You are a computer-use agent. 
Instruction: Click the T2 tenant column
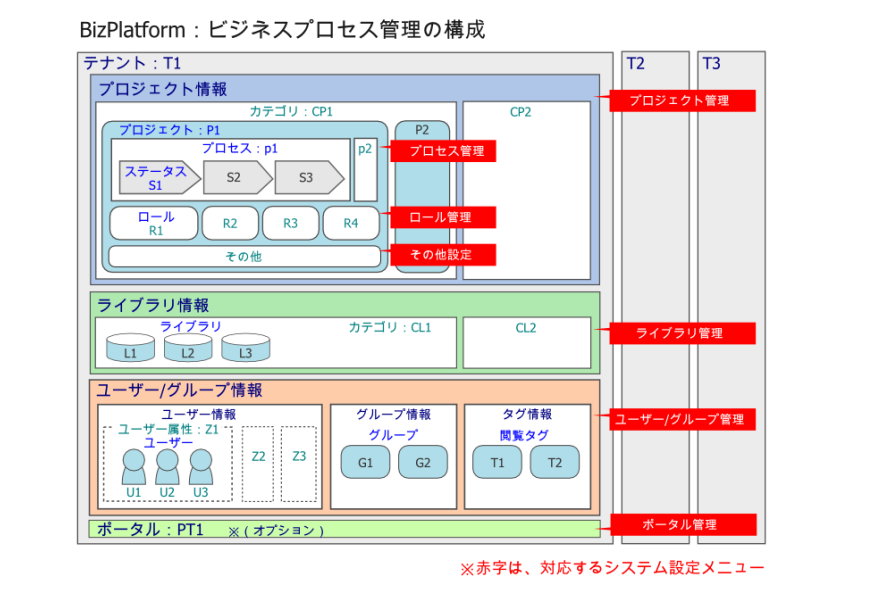tap(656, 298)
